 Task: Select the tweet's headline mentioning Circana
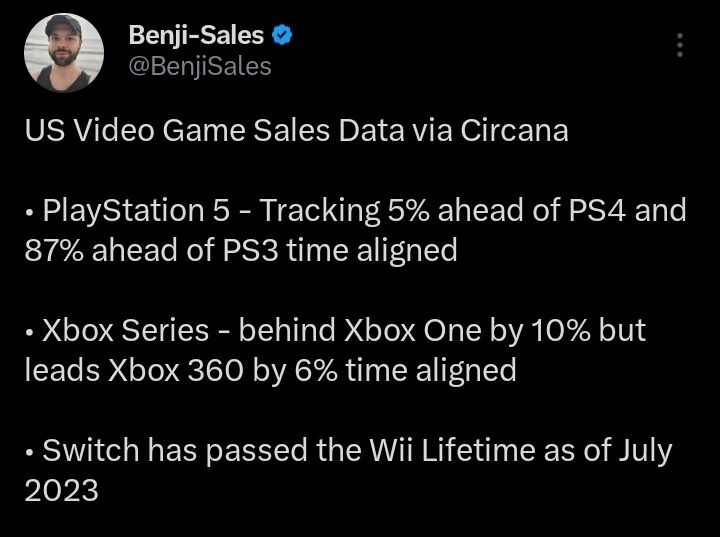pyautogui.click(x=297, y=130)
